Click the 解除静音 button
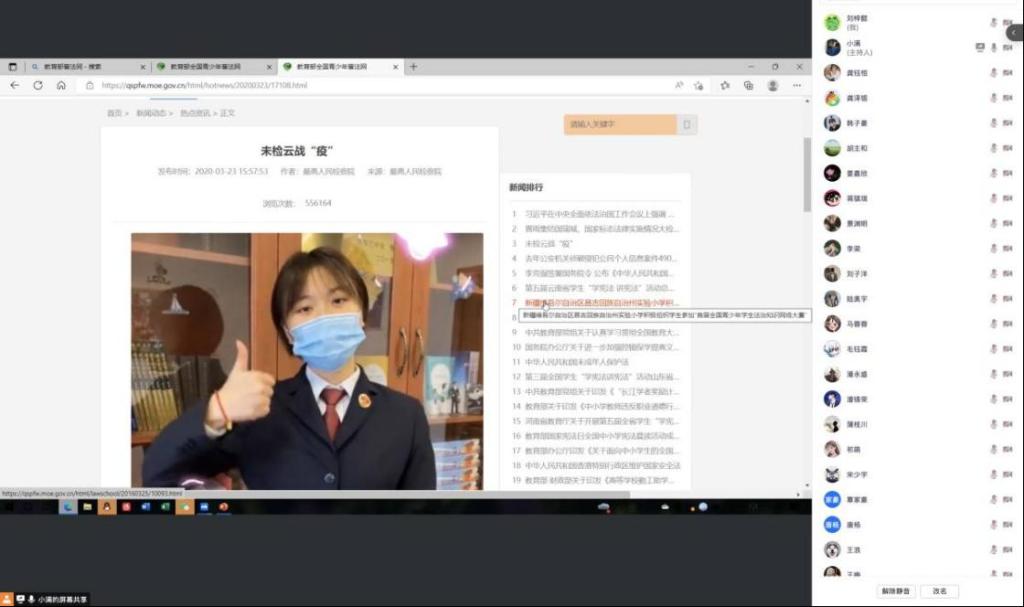The height and width of the screenshot is (607, 1024). (895, 591)
